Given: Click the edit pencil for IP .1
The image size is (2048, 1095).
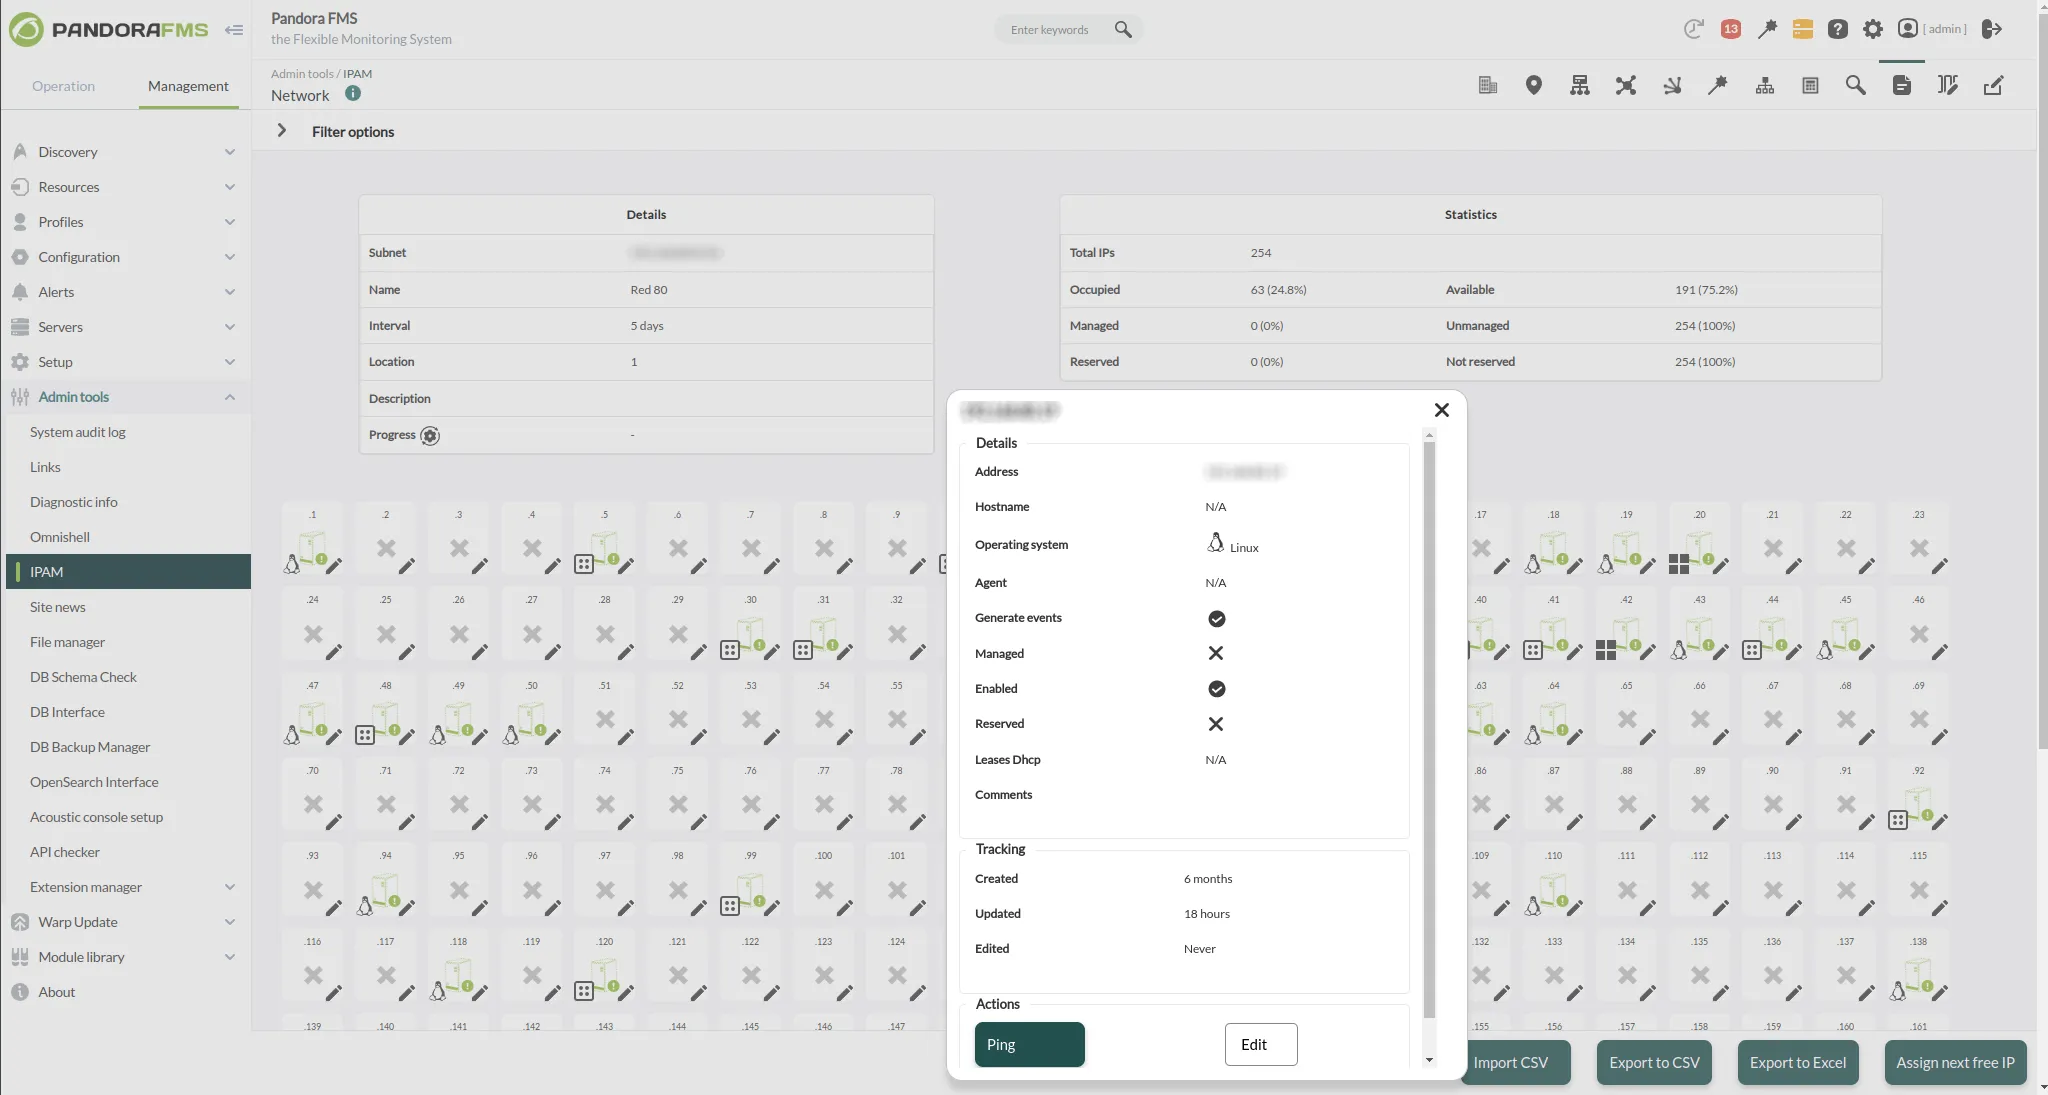Looking at the screenshot, I should 334,566.
